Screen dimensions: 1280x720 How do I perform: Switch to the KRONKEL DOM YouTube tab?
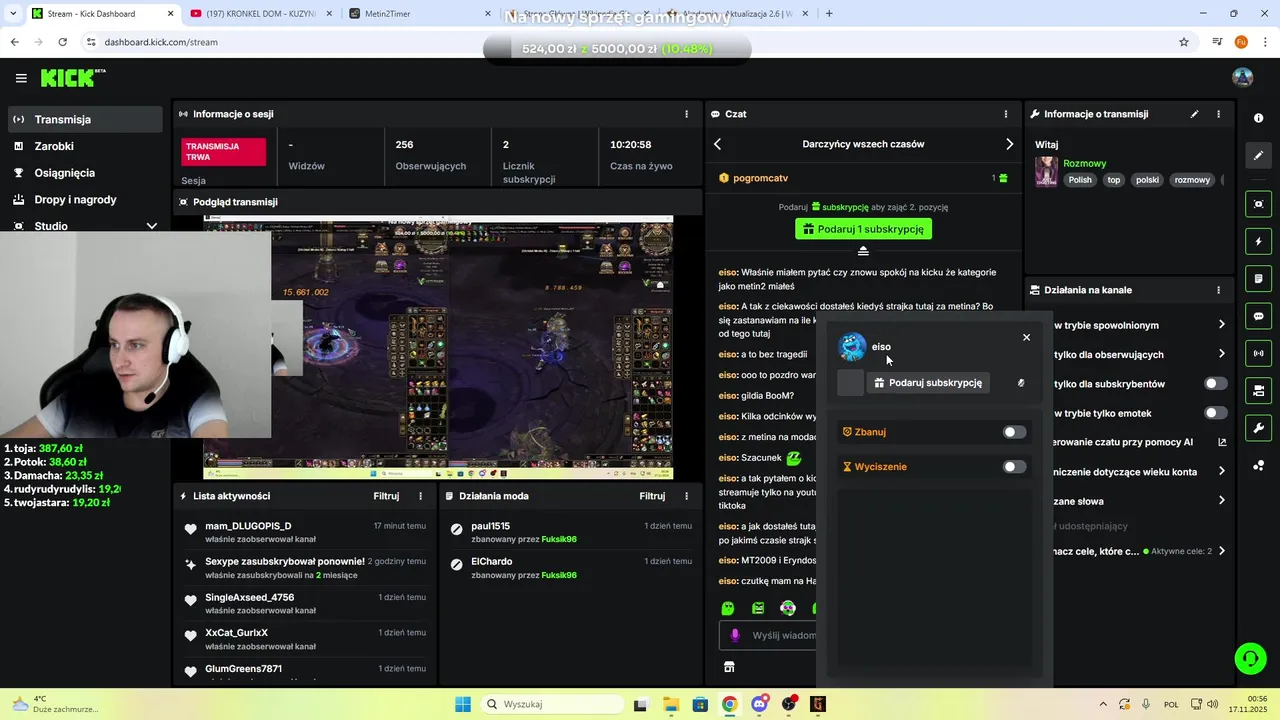pos(260,13)
